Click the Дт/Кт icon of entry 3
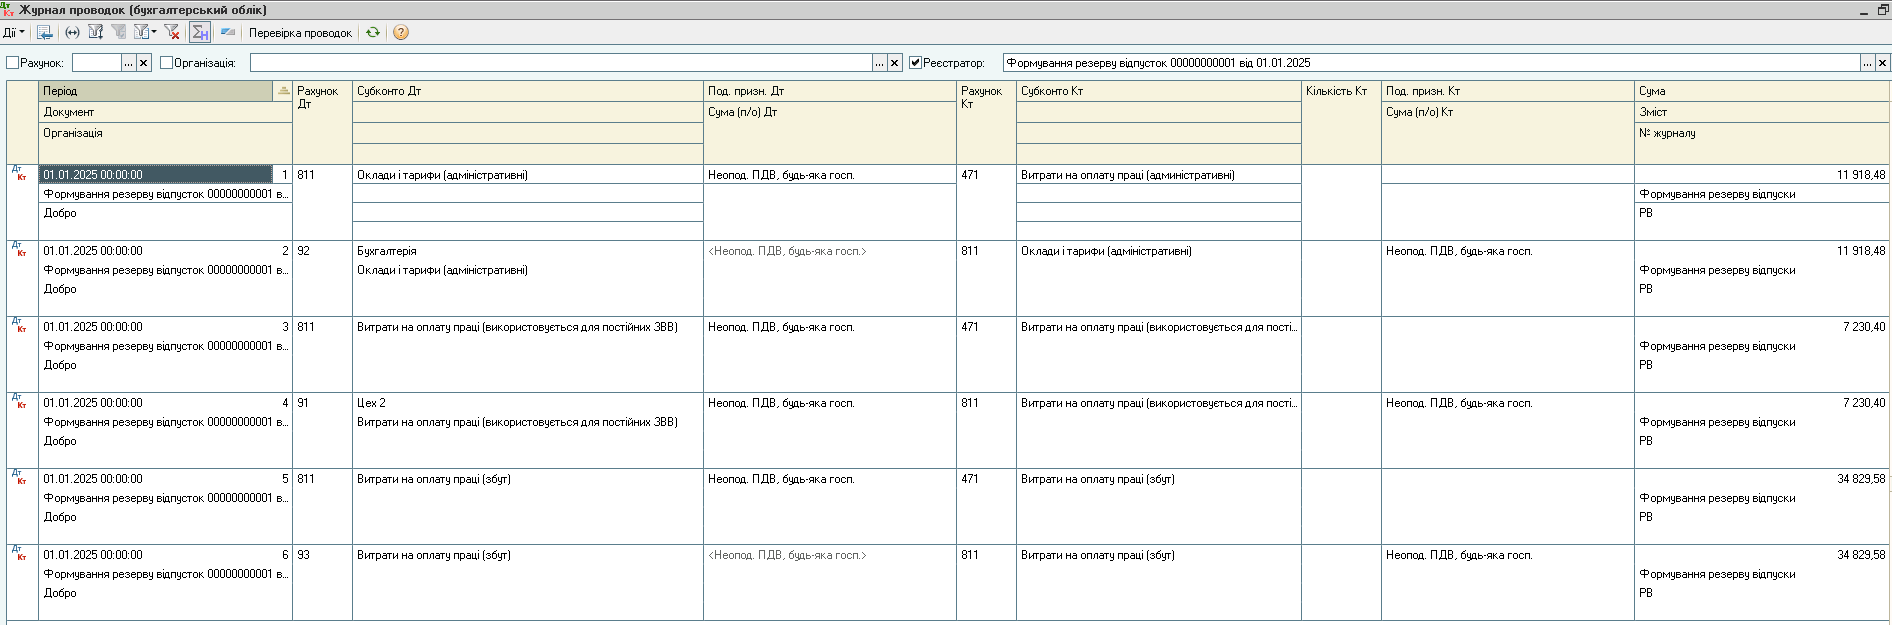This screenshot has height=625, width=1892. point(19,326)
